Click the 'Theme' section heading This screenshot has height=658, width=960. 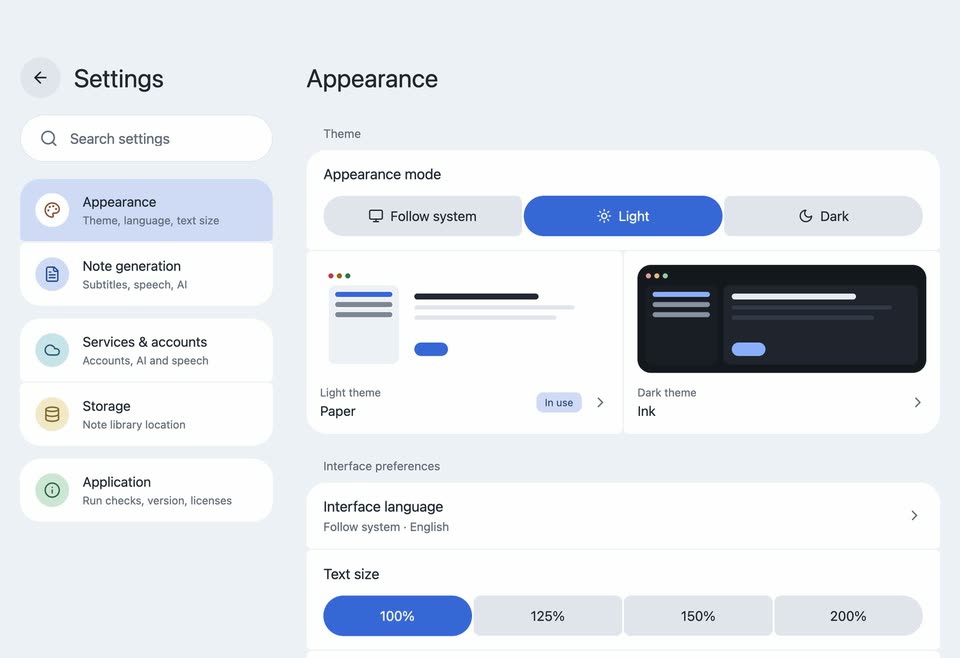click(342, 134)
